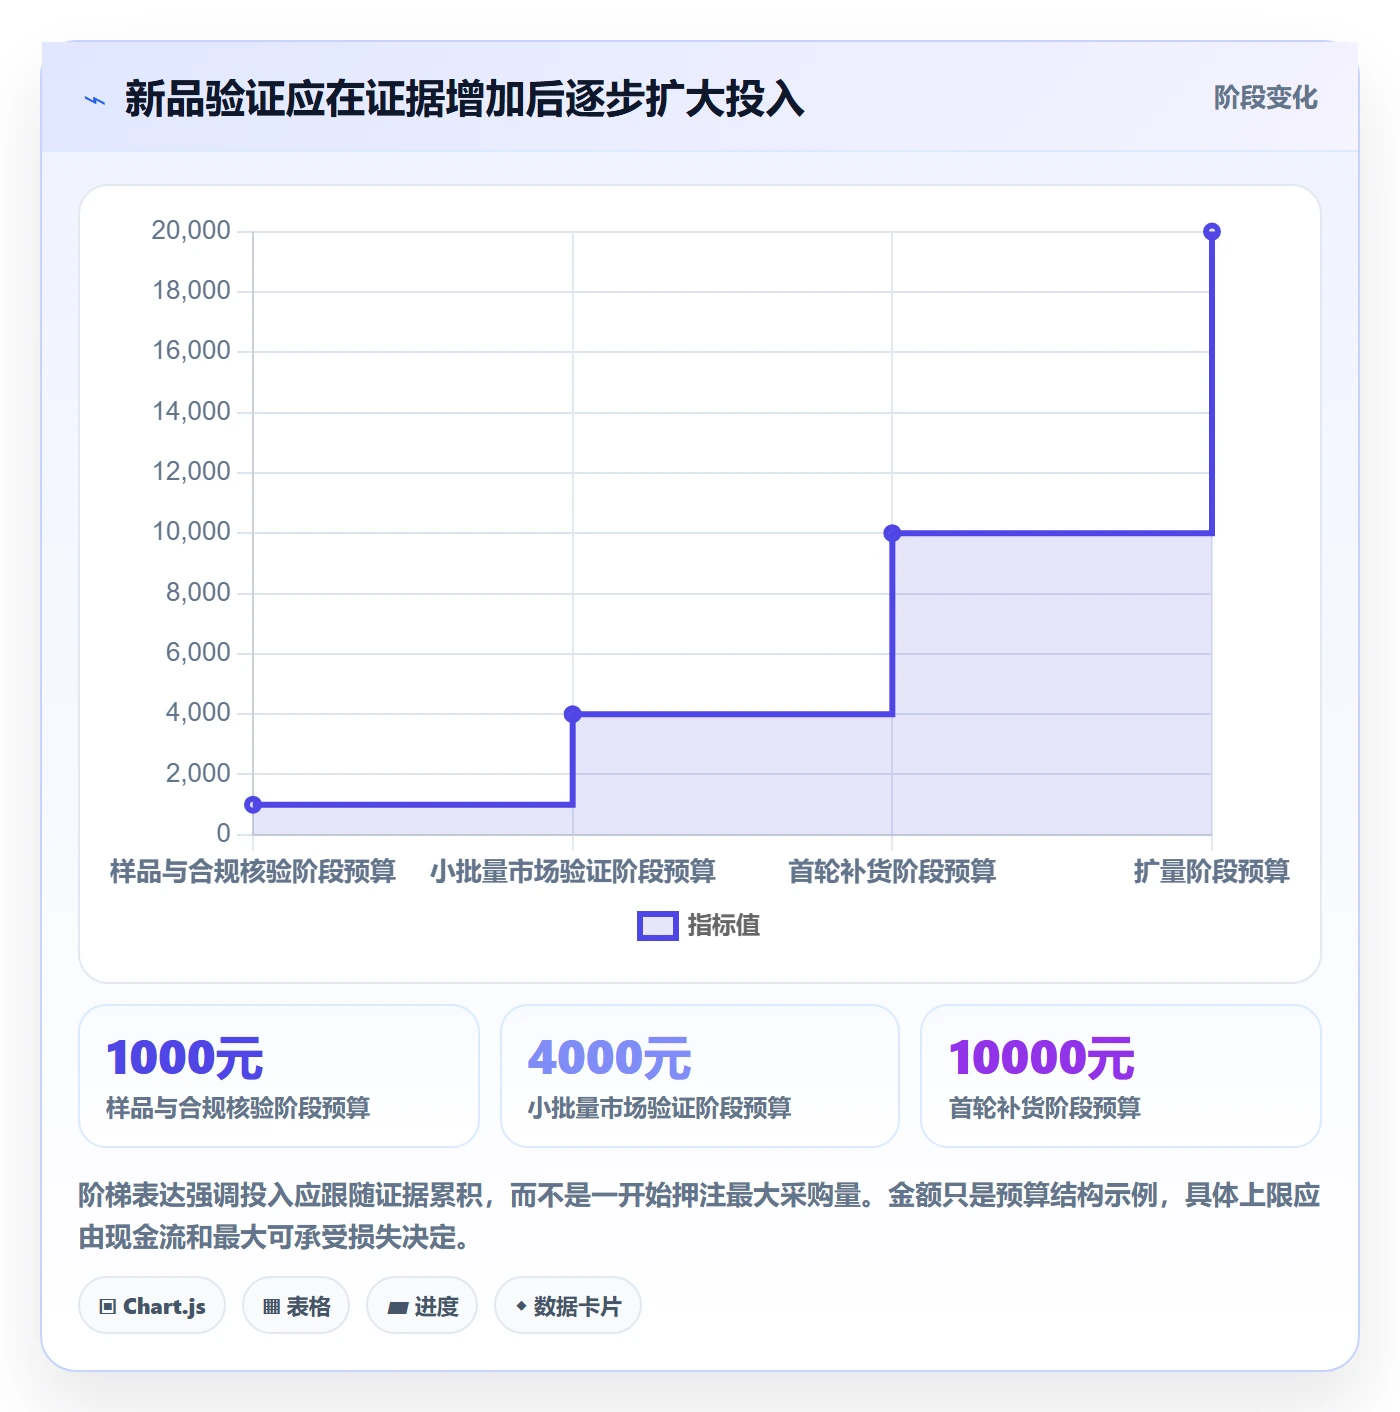Image resolution: width=1400 pixels, height=1412 pixels.
Task: Click the paragraph starting with 阶梯表达强调投入
Action: [700, 1216]
